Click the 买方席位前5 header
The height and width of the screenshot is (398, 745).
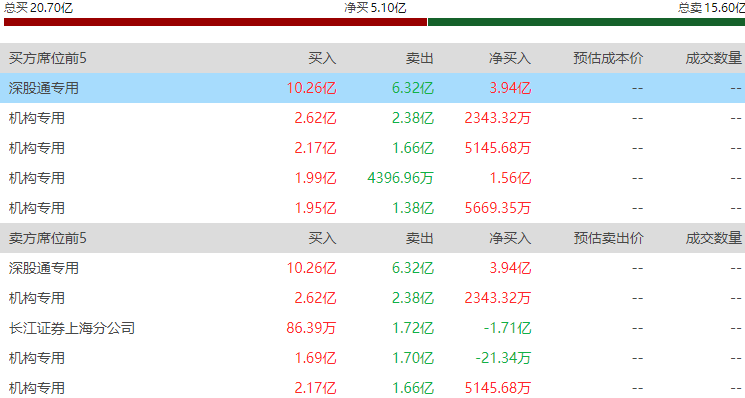point(48,58)
